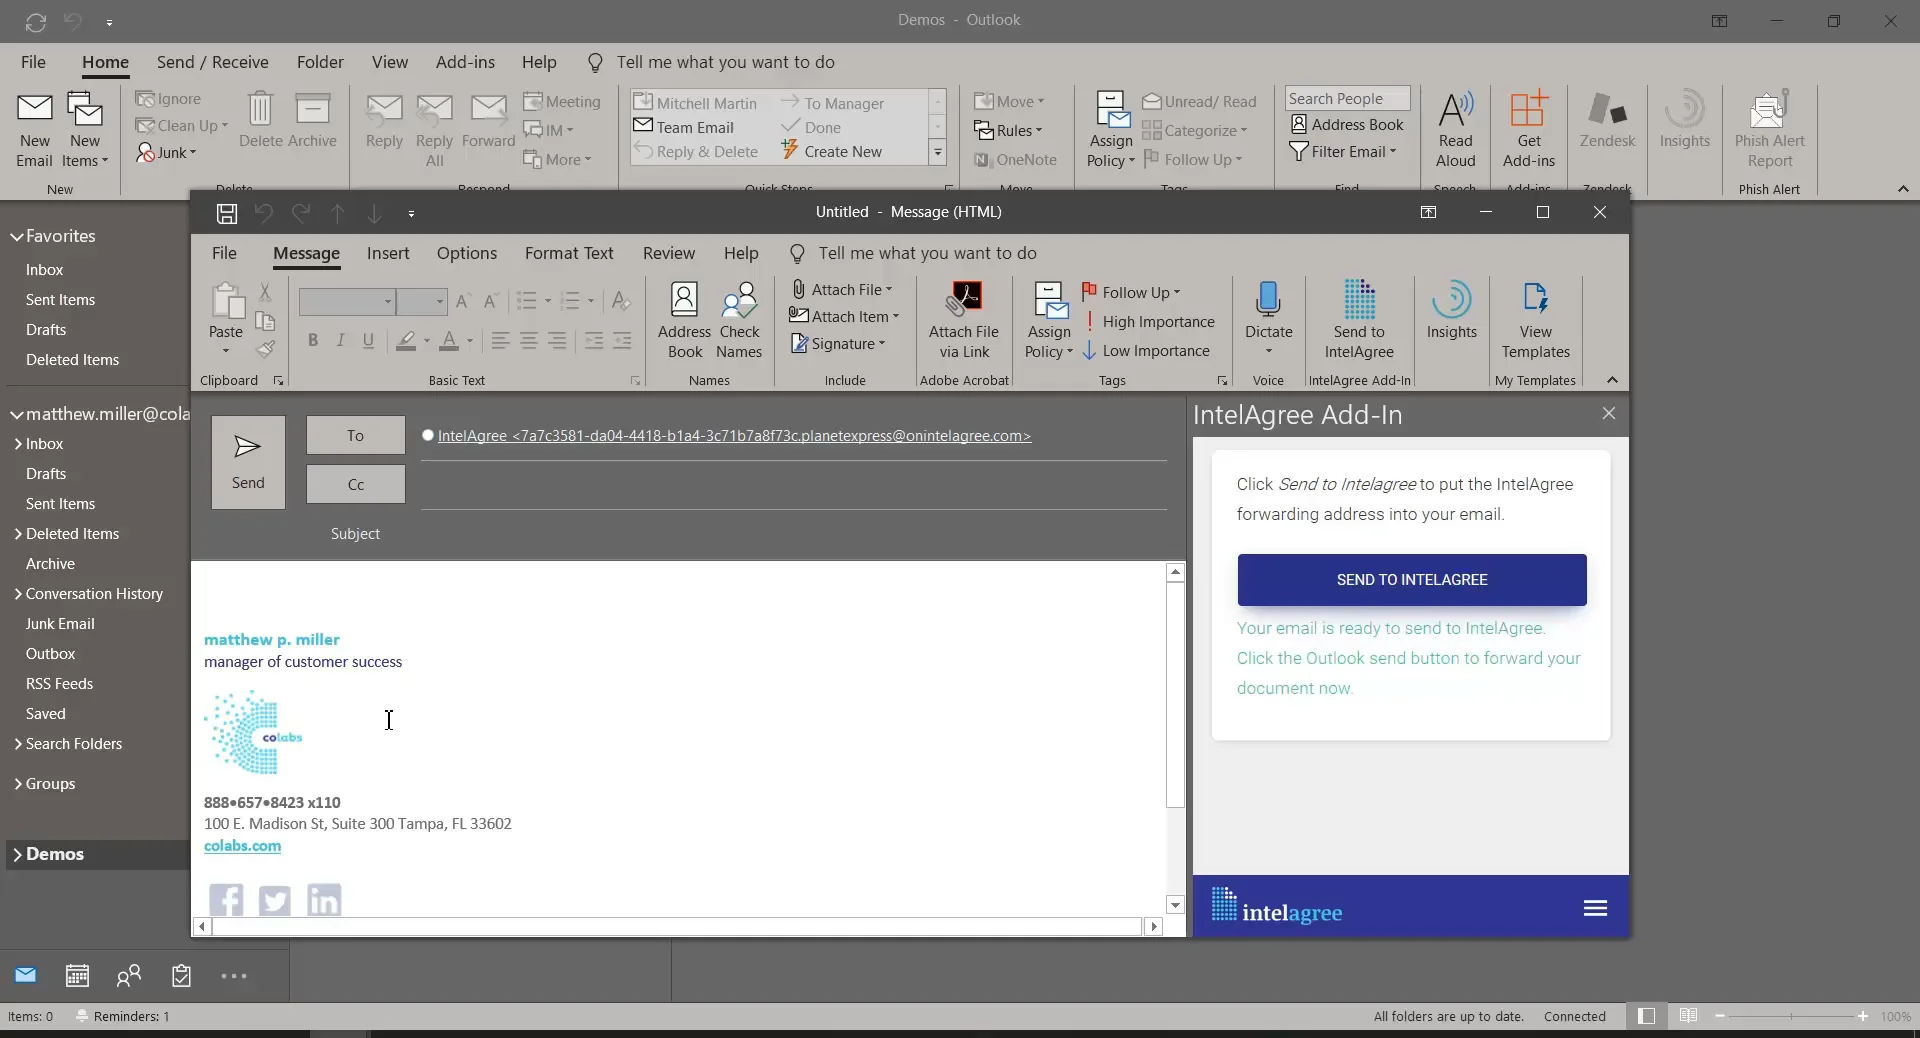1920x1038 pixels.
Task: Toggle Center alignment
Action: click(529, 341)
